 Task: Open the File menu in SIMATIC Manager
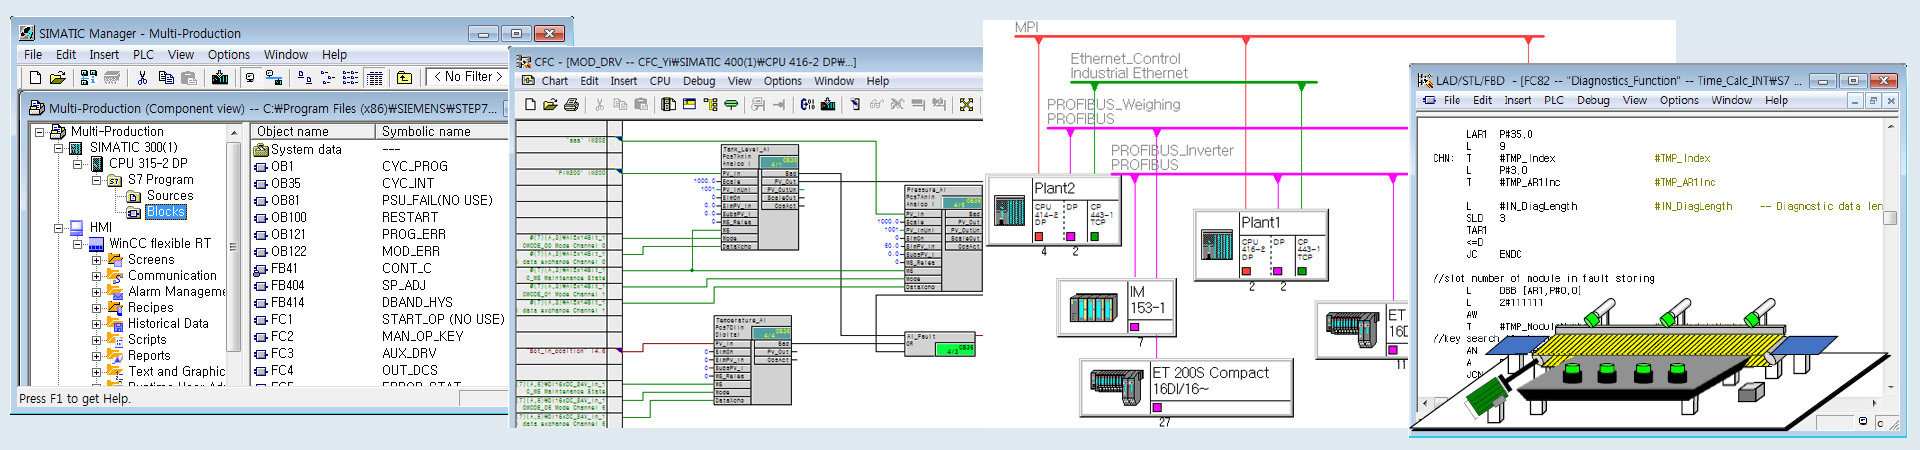click(33, 55)
